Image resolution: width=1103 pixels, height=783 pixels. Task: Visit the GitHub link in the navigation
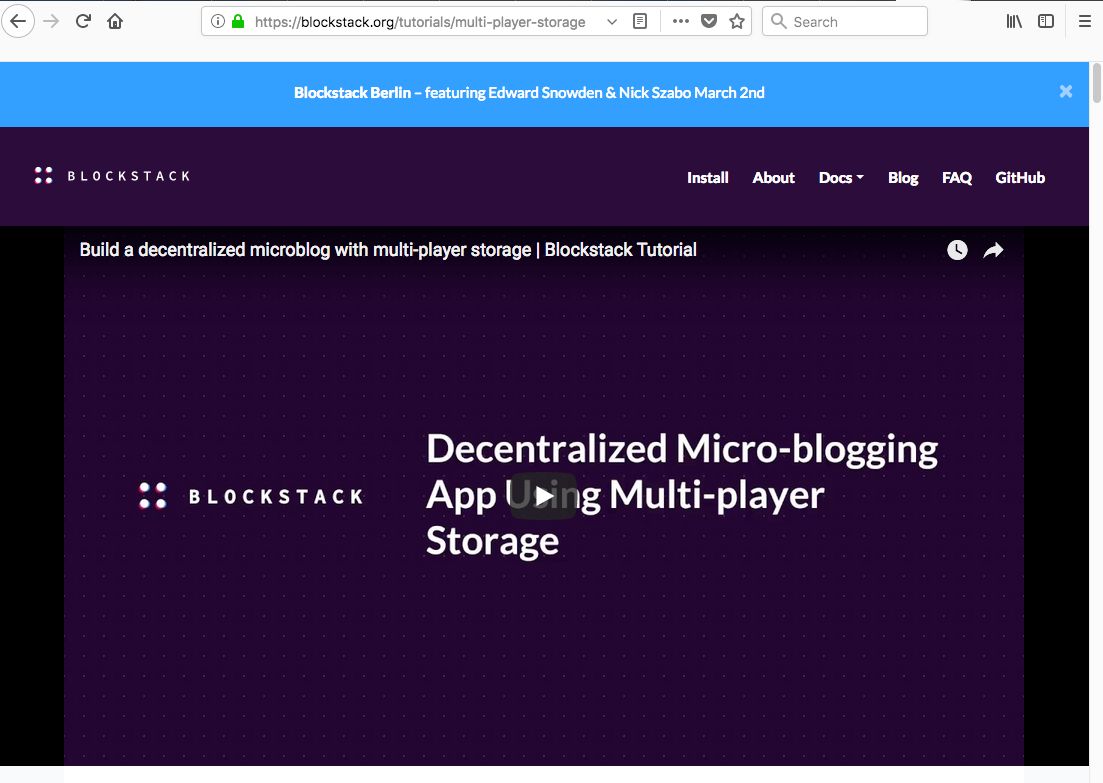(1020, 178)
